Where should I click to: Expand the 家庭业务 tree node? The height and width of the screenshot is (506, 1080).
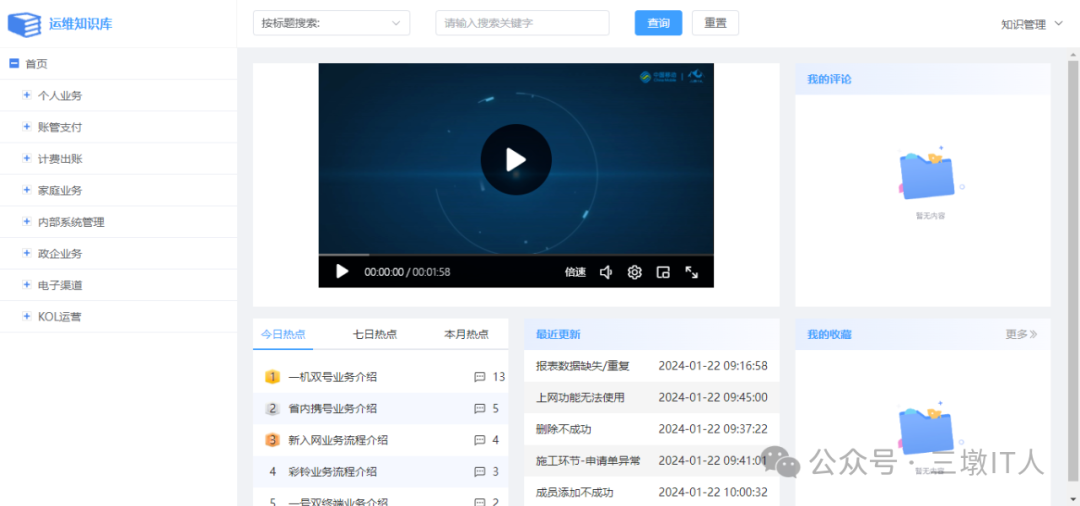tap(27, 191)
